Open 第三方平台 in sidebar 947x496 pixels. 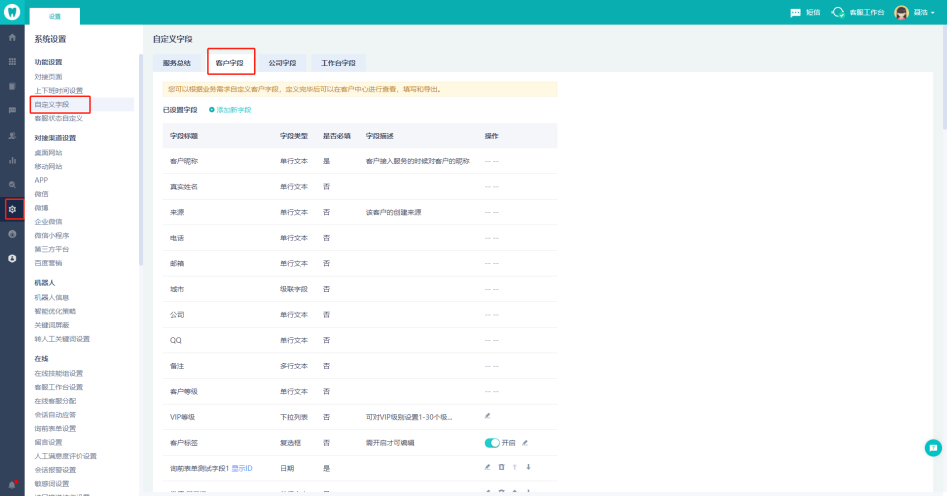(52, 249)
